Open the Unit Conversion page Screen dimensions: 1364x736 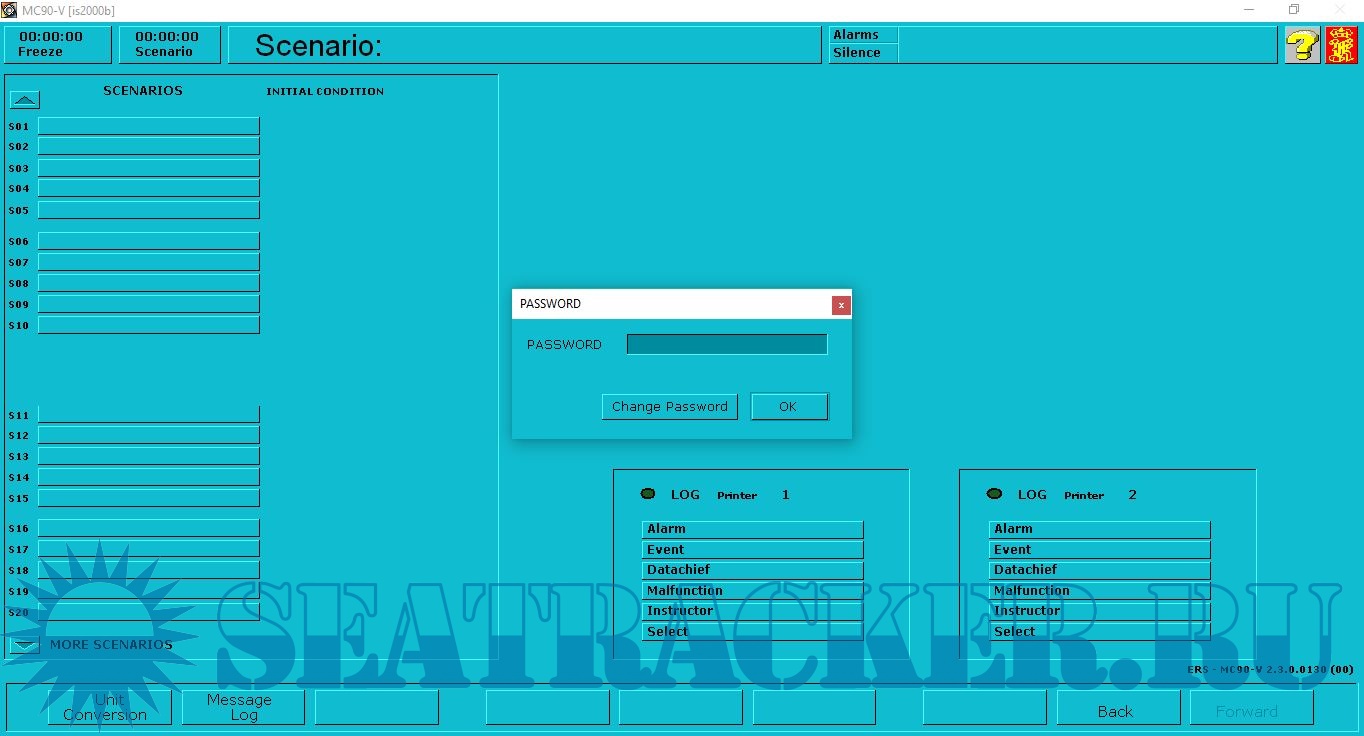point(109,707)
